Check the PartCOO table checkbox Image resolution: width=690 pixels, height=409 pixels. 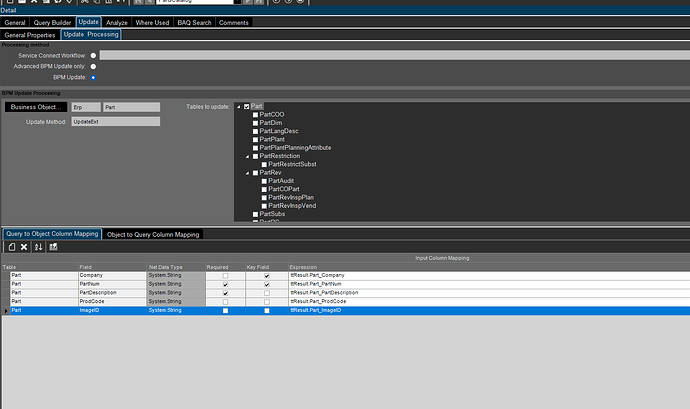[x=255, y=115]
